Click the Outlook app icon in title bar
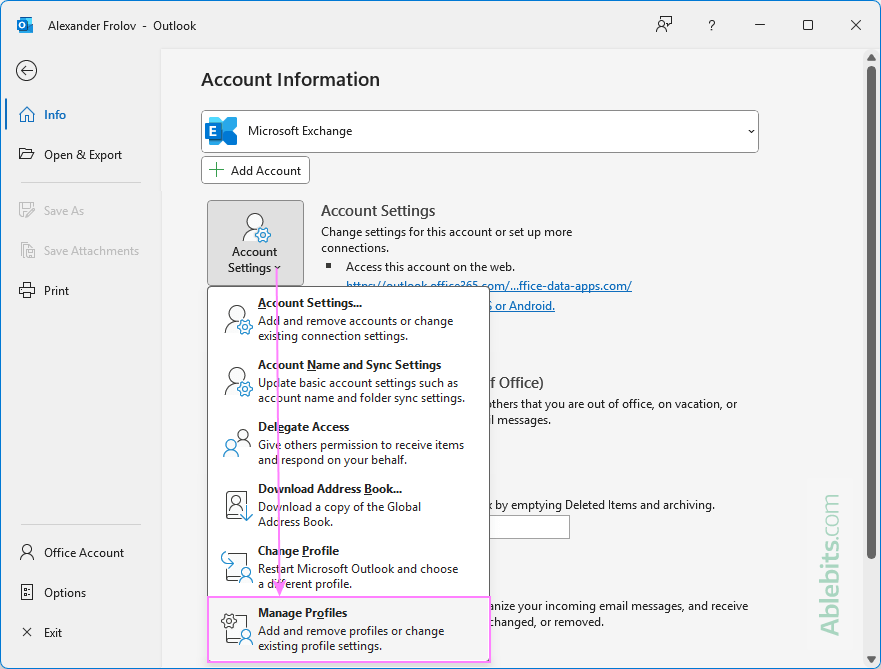This screenshot has width=881, height=669. 24,25
